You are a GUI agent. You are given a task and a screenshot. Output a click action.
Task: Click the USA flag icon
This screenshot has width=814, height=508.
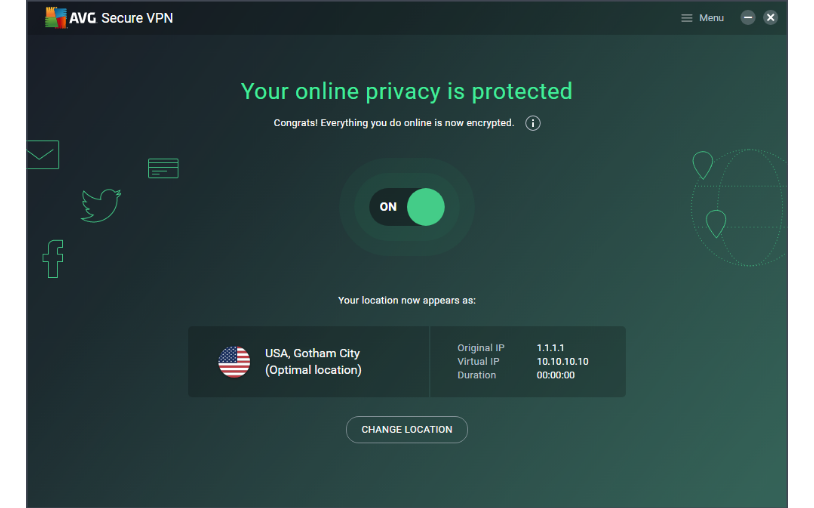tap(234, 362)
